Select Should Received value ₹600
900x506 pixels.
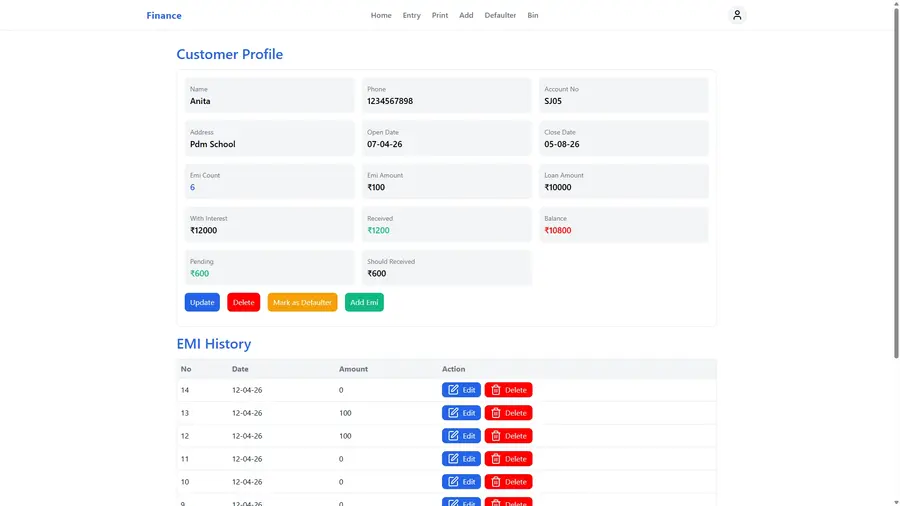tap(377, 274)
